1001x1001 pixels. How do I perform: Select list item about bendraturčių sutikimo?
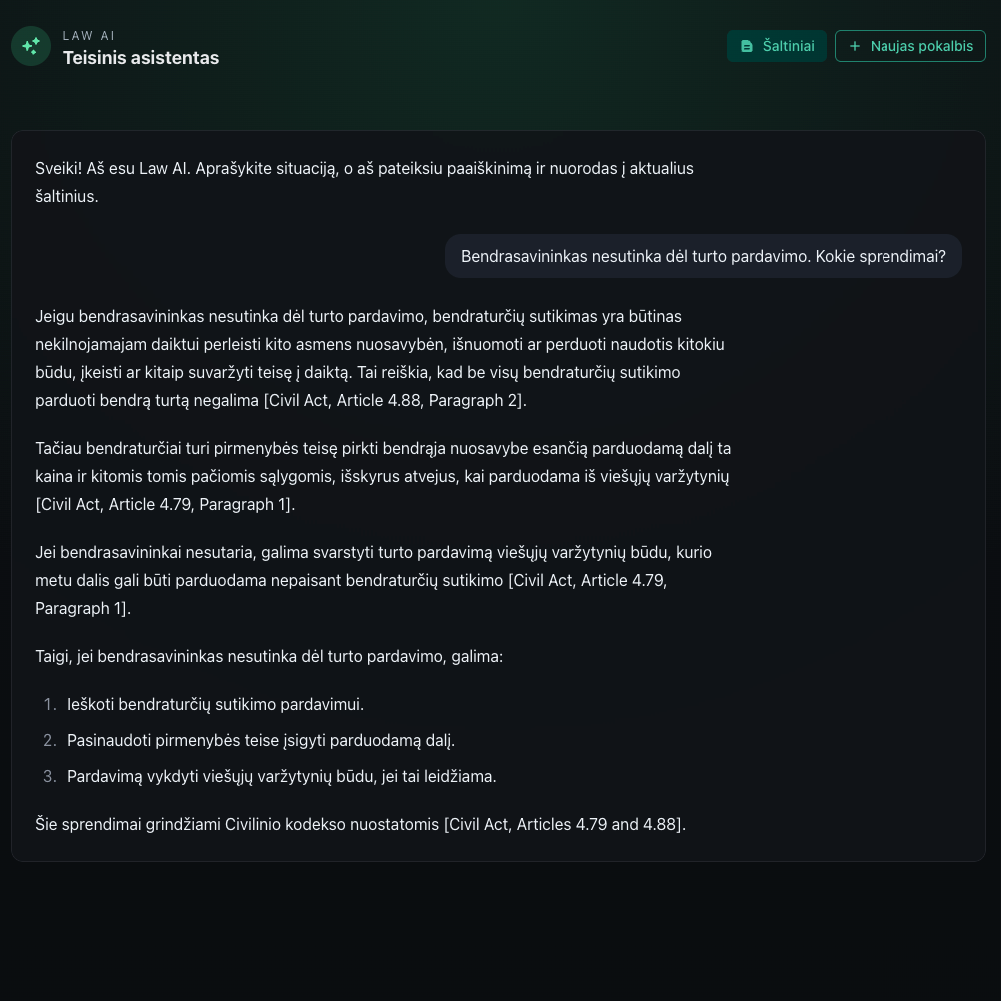point(215,704)
